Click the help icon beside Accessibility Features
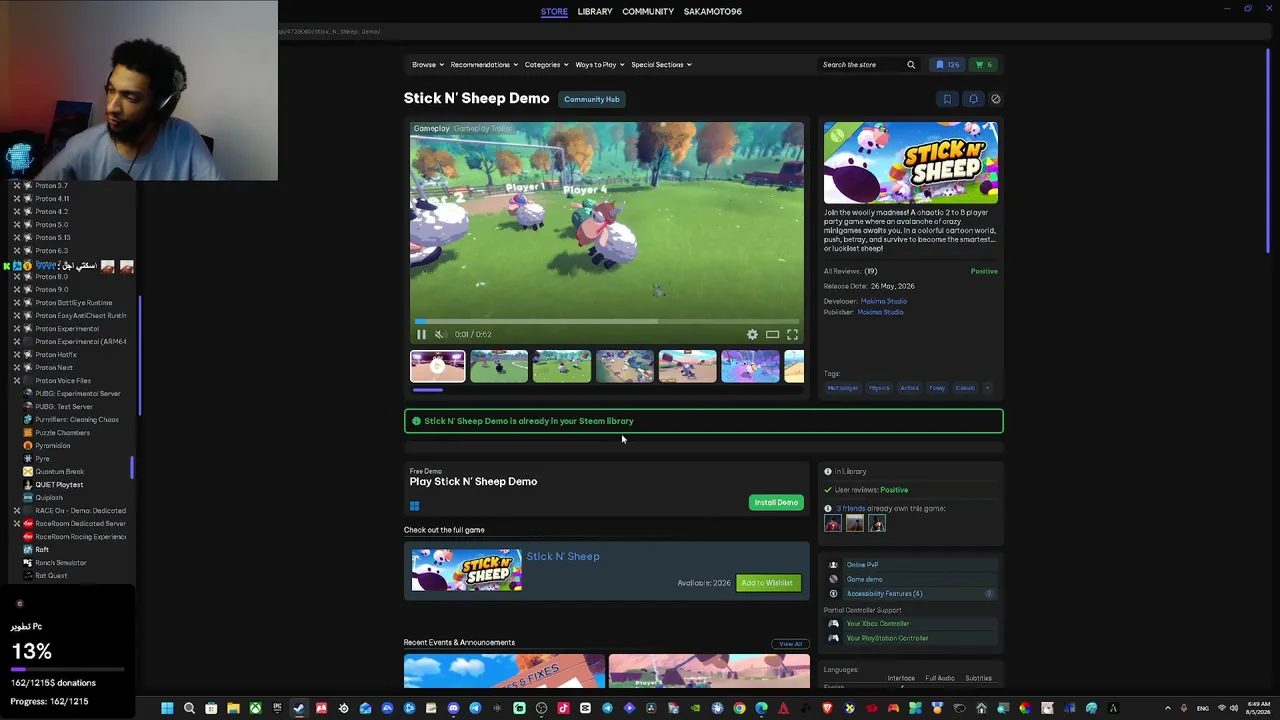This screenshot has width=1280, height=720. [x=990, y=594]
